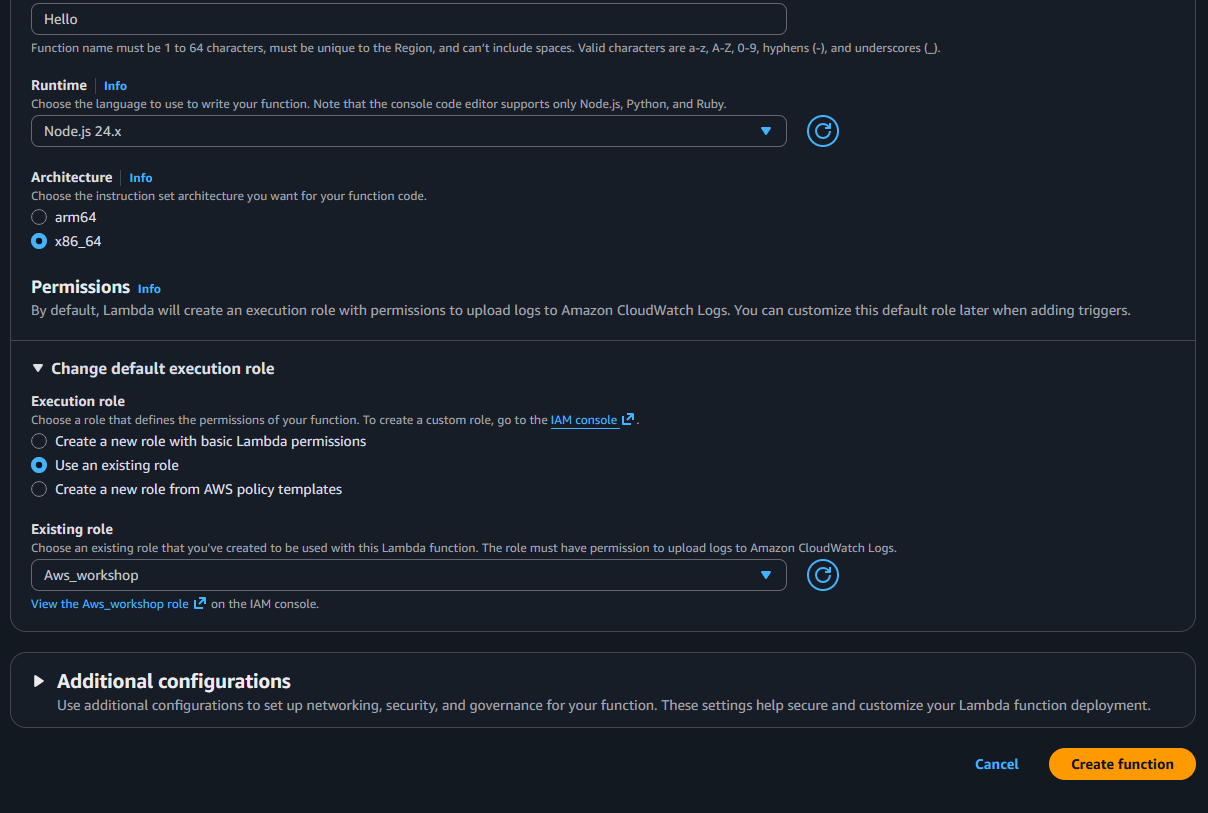Click the refresh icon beside Runtime dropdown
The width and height of the screenshot is (1208, 813).
822,131
